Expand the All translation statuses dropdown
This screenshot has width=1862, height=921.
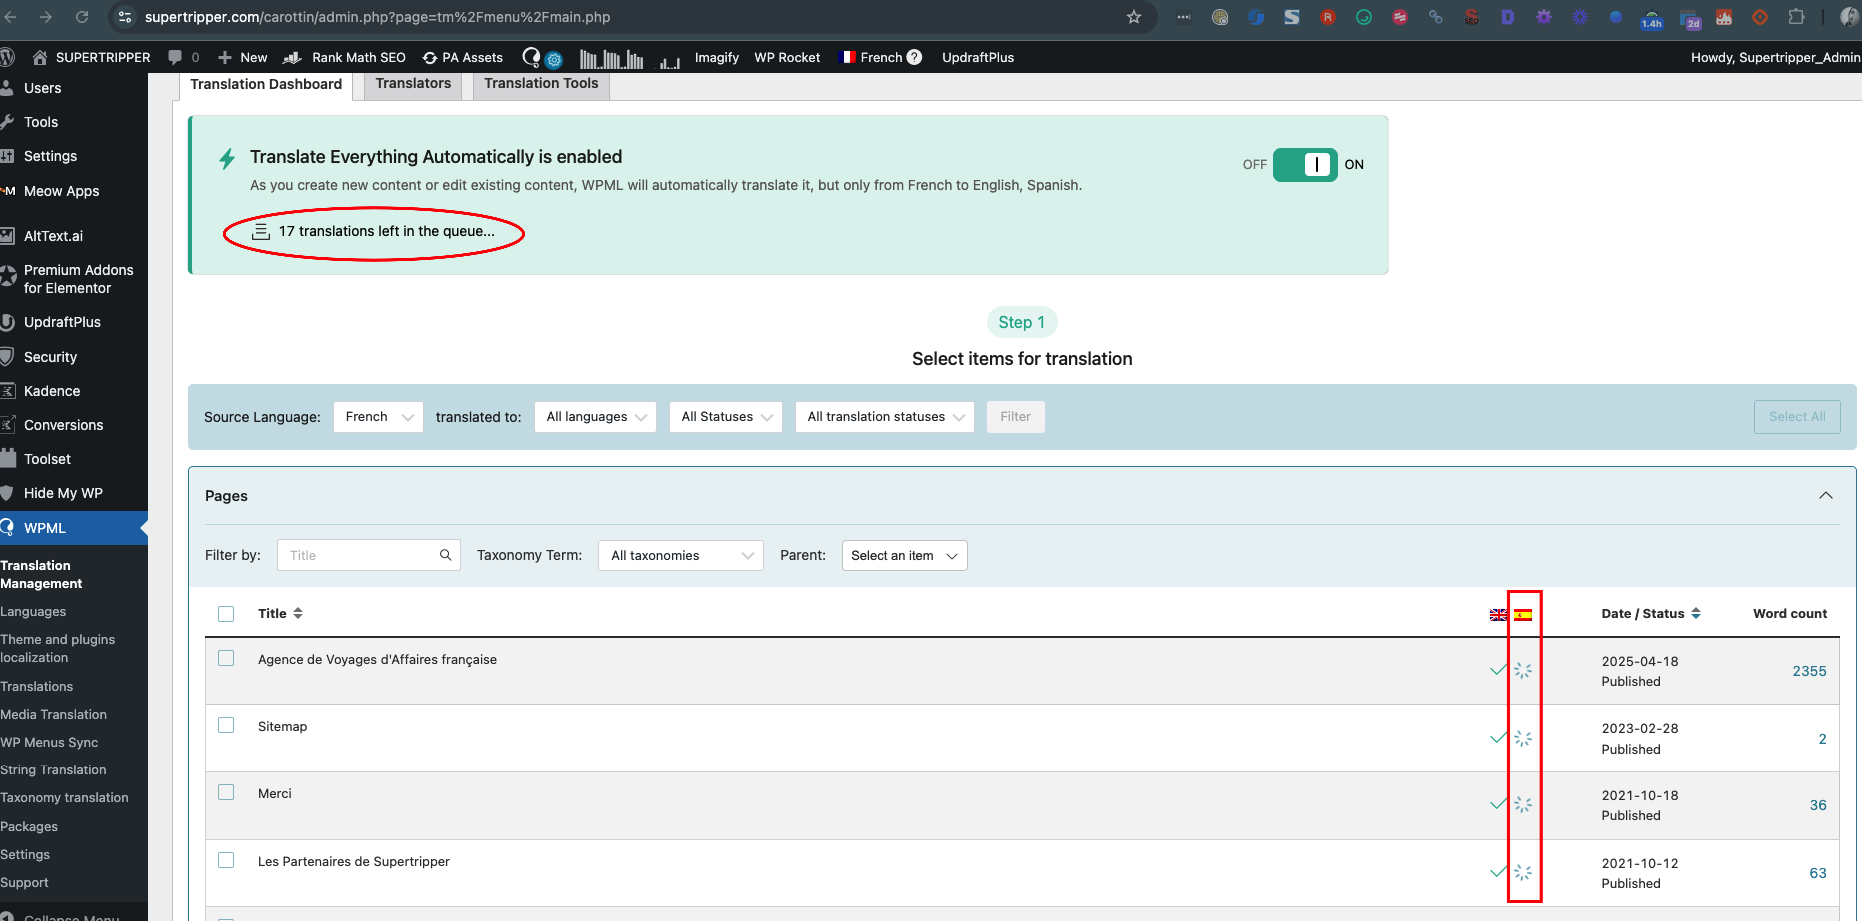884,417
